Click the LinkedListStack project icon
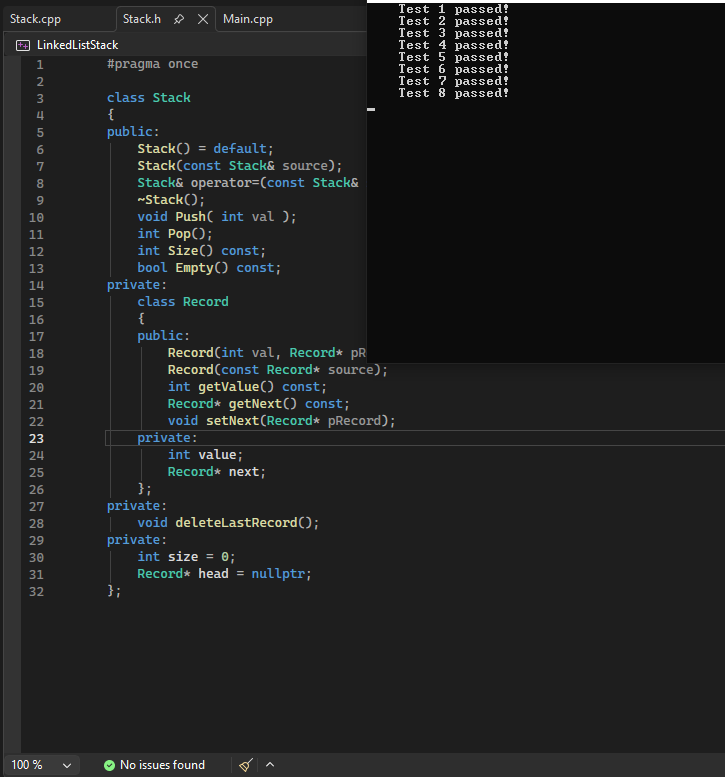725x777 pixels. [x=23, y=46]
